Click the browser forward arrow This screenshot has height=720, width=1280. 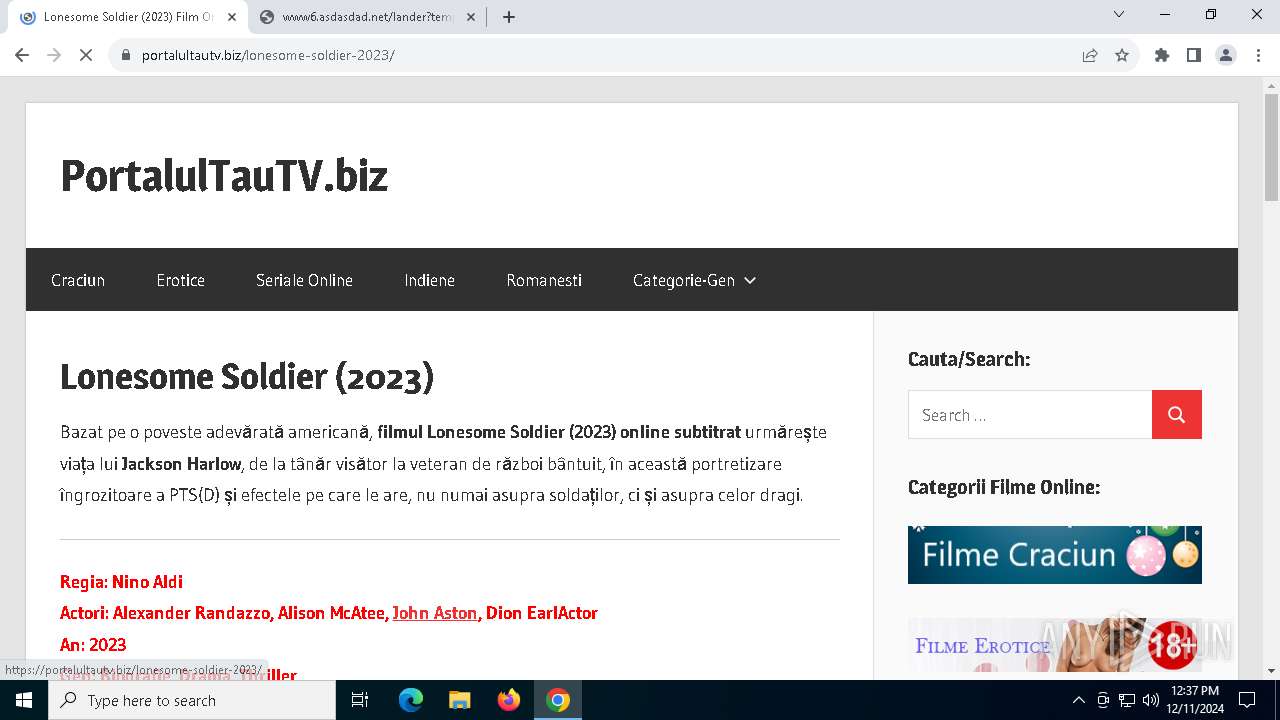[x=54, y=55]
